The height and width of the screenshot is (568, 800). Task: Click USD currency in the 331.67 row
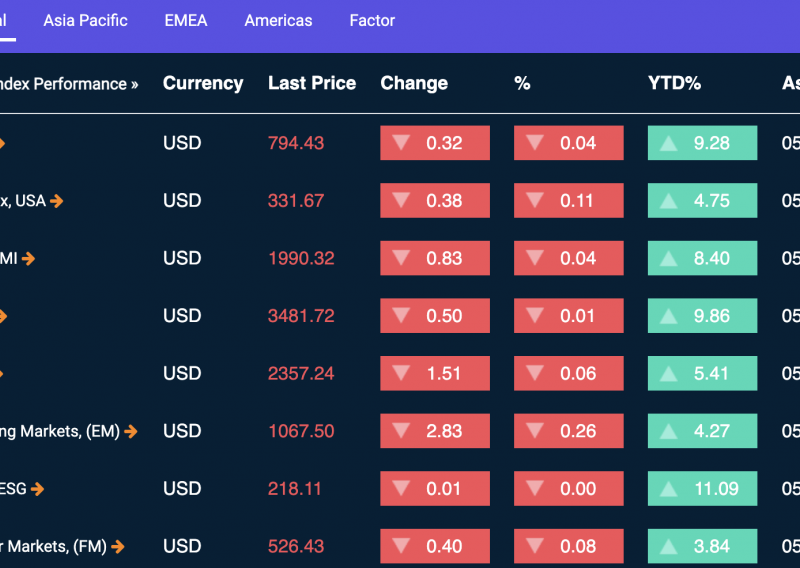(x=182, y=201)
